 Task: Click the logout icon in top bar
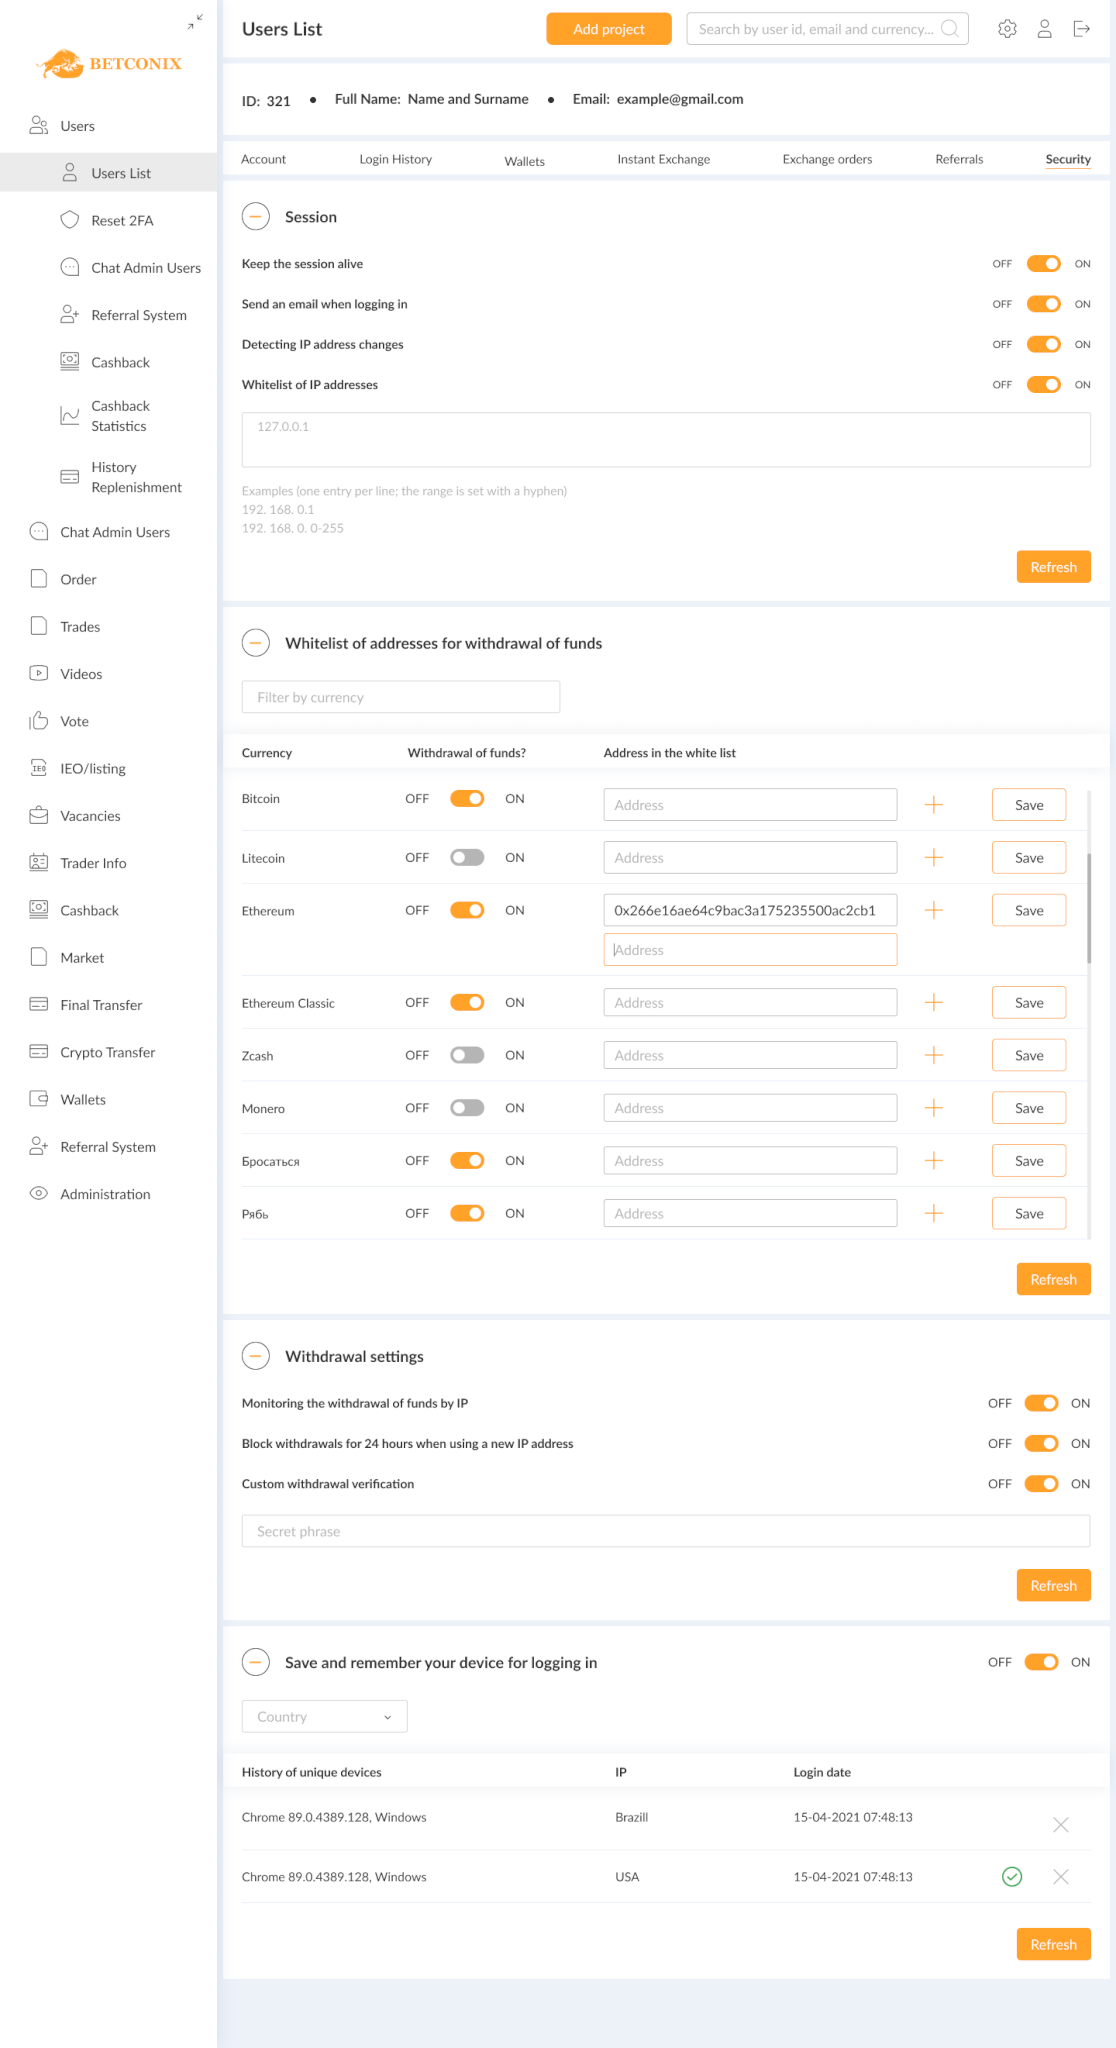[1081, 29]
